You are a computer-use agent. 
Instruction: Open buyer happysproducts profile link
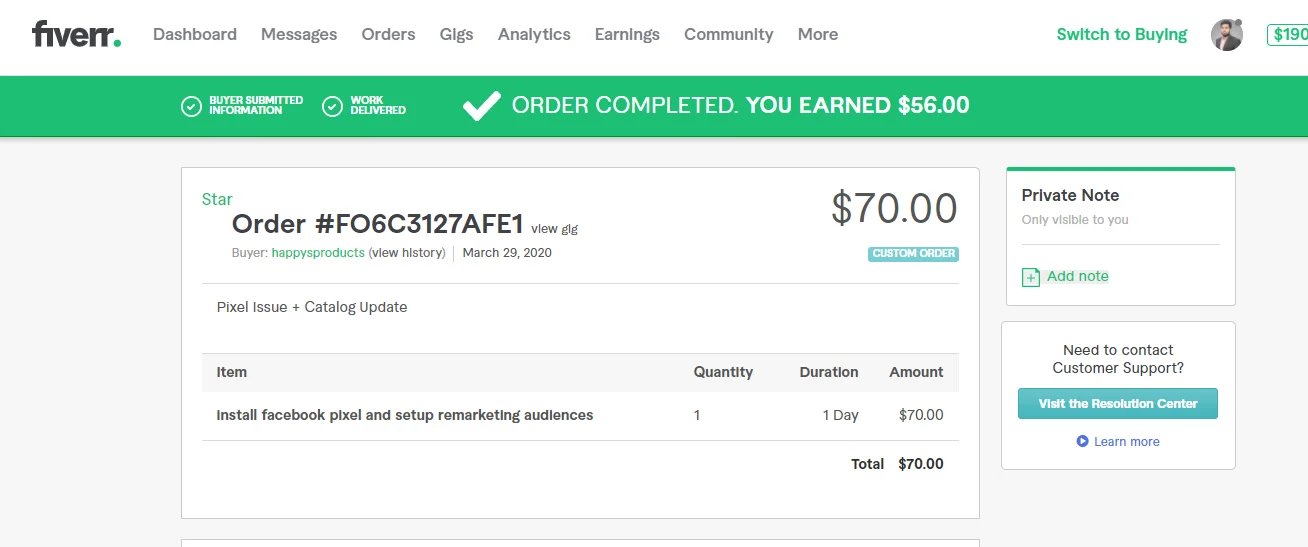coord(318,253)
